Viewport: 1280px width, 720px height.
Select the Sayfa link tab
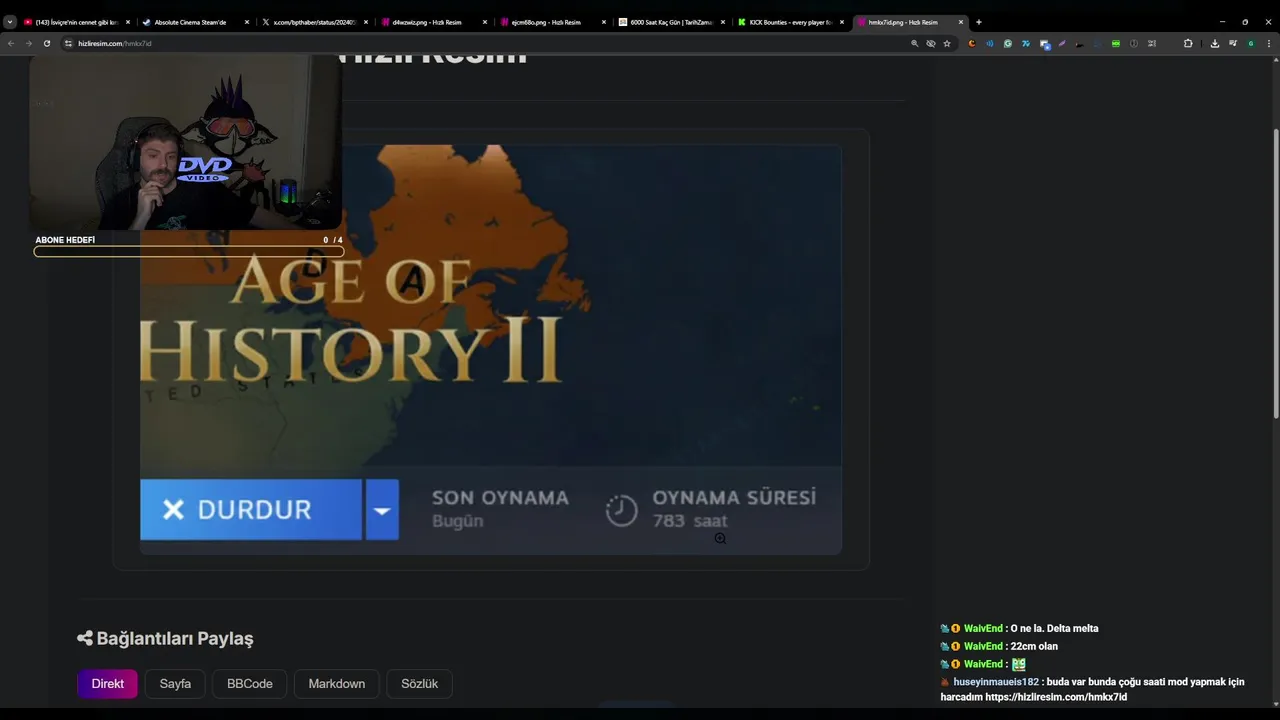point(175,684)
